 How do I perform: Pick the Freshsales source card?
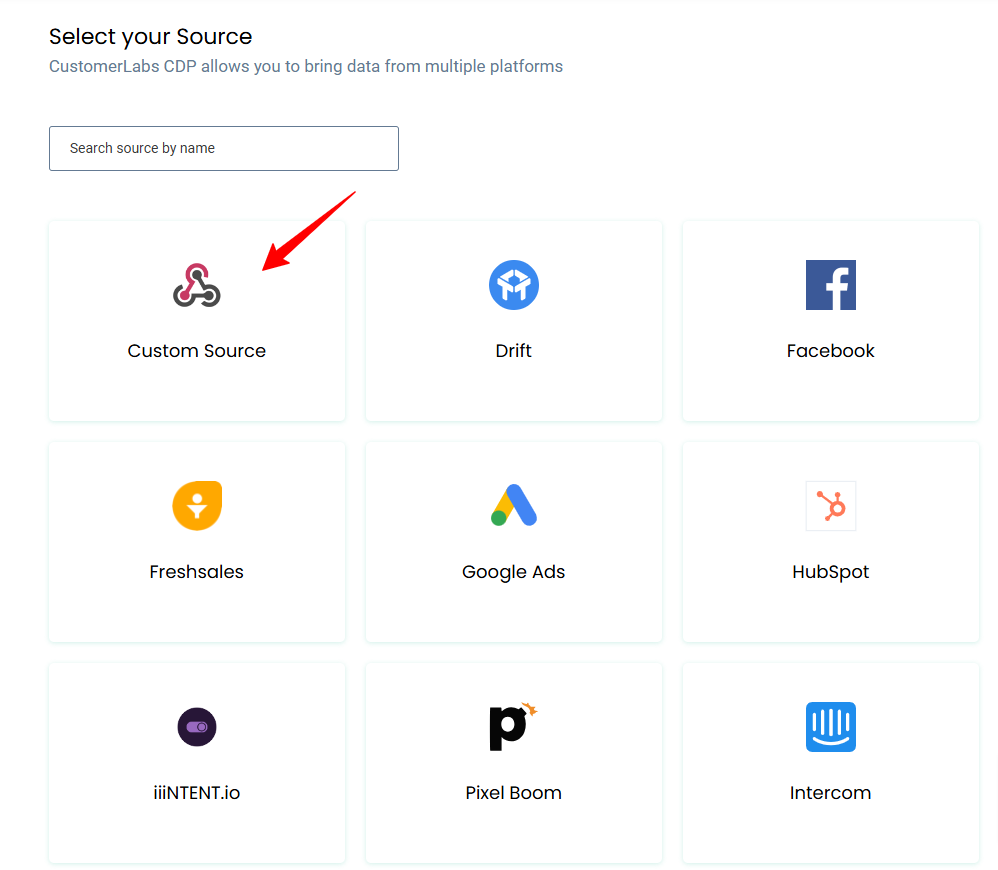click(197, 541)
